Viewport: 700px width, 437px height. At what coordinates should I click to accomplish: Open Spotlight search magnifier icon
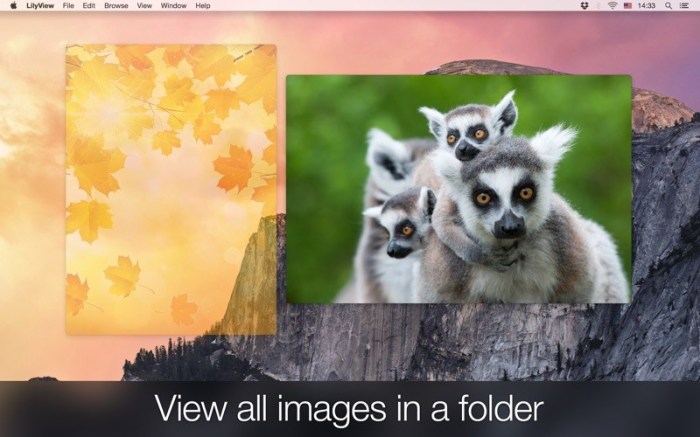click(670, 5)
